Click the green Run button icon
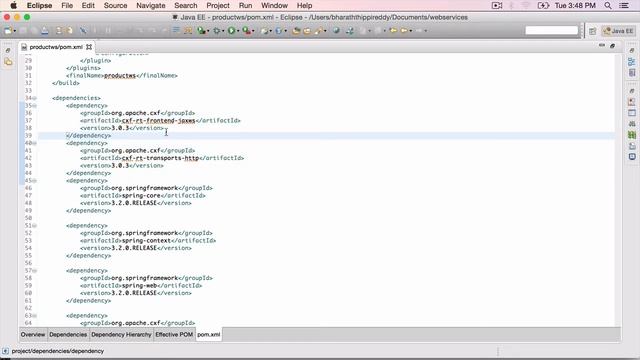The height and width of the screenshot is (360, 640). click(x=231, y=31)
